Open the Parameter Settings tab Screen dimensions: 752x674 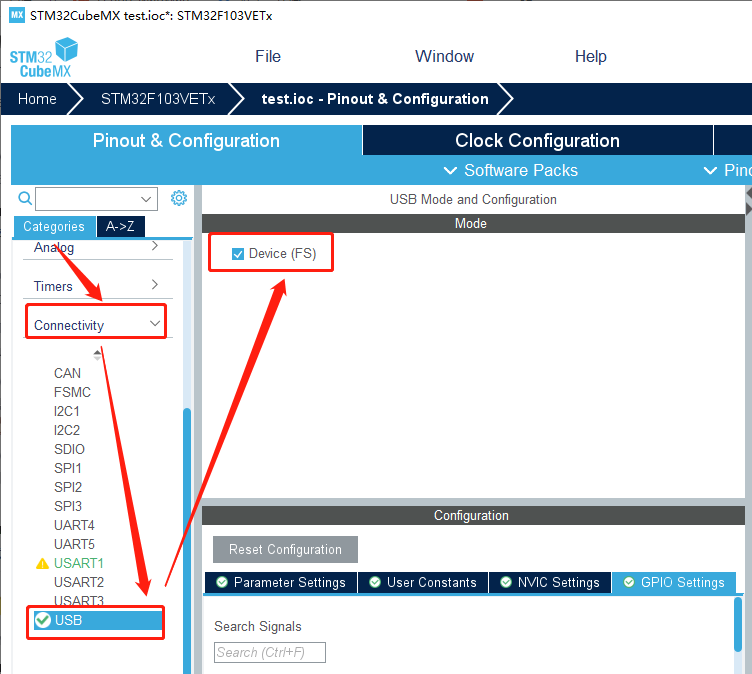click(281, 582)
